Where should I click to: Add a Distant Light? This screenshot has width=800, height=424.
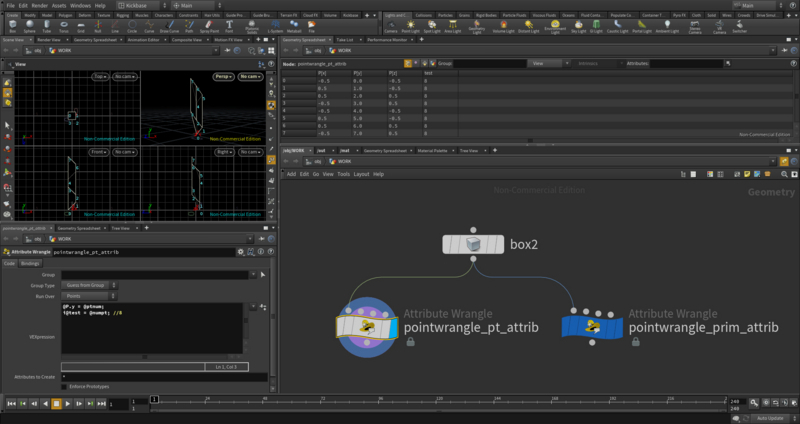(529, 26)
